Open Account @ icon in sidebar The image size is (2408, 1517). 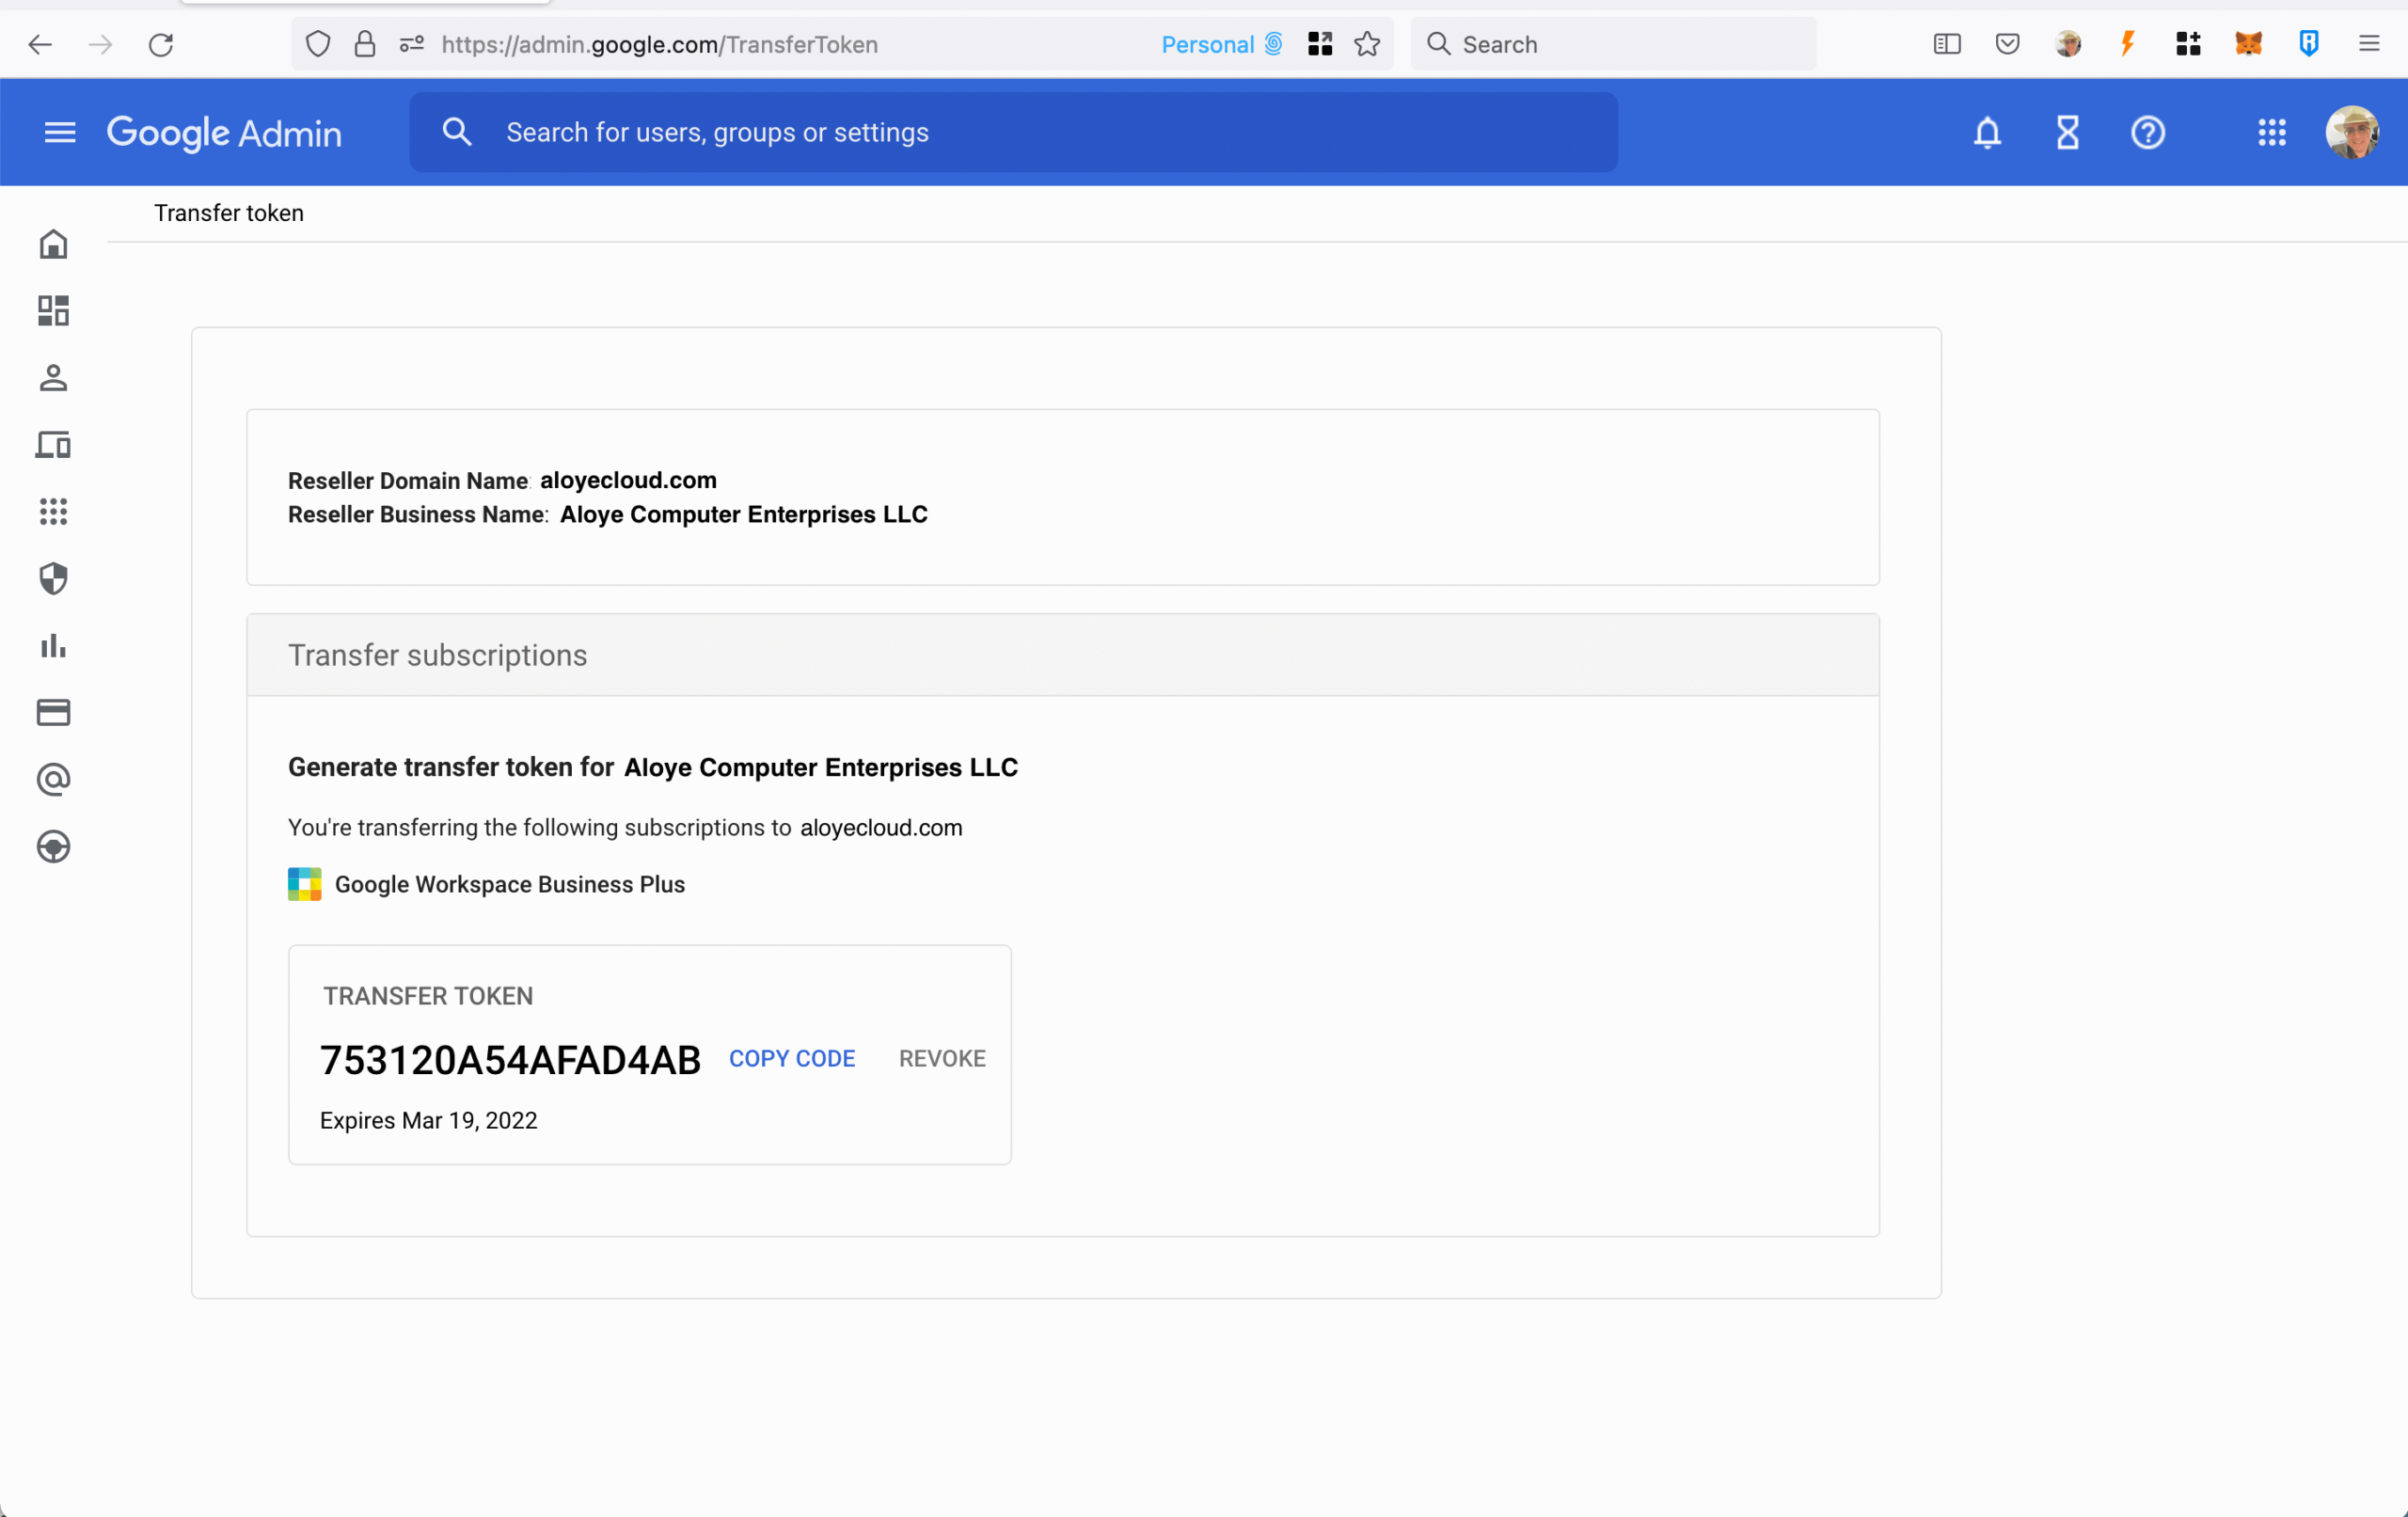point(53,780)
